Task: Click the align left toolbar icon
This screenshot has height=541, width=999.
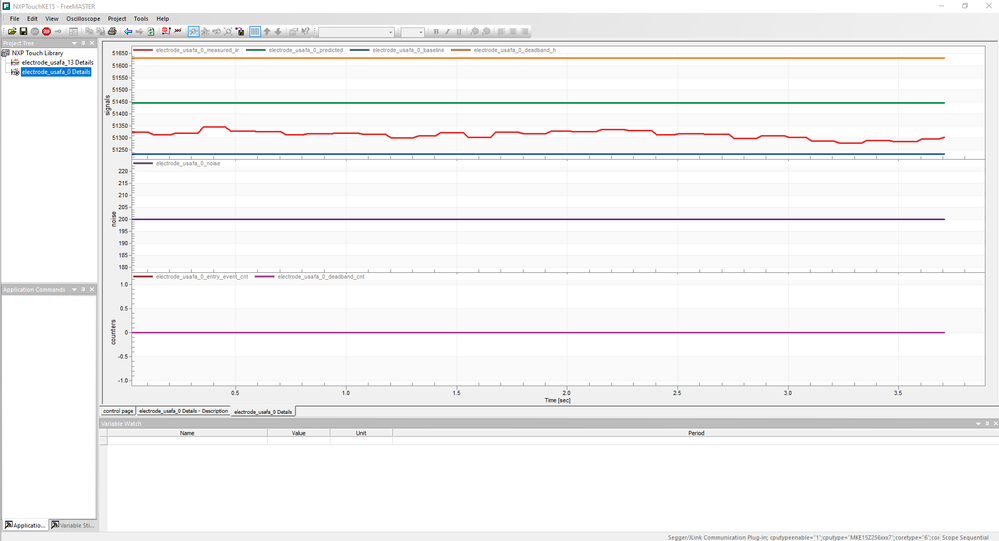Action: (x=501, y=31)
